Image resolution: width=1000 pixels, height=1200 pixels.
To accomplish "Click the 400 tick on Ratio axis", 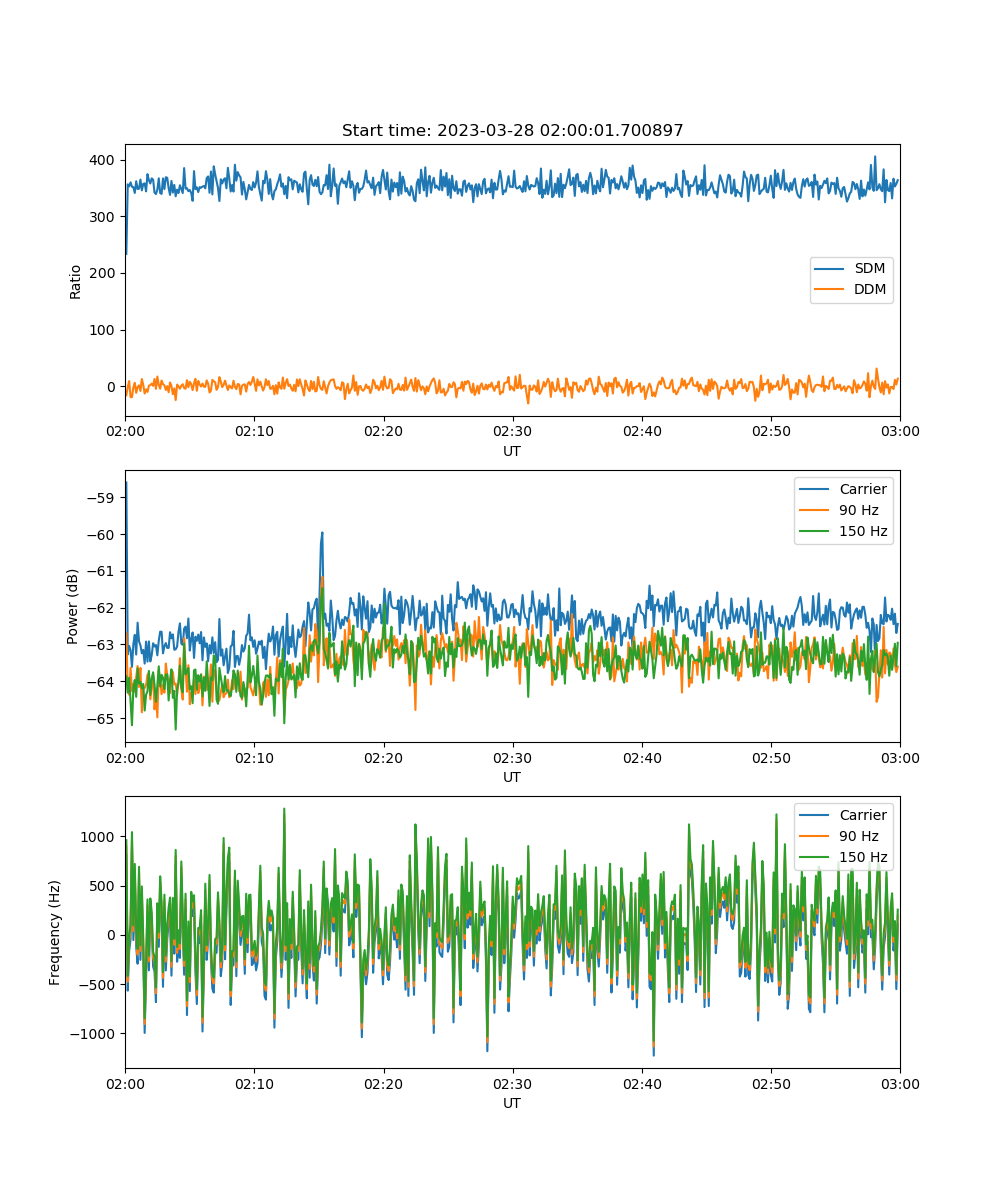I will coord(103,160).
